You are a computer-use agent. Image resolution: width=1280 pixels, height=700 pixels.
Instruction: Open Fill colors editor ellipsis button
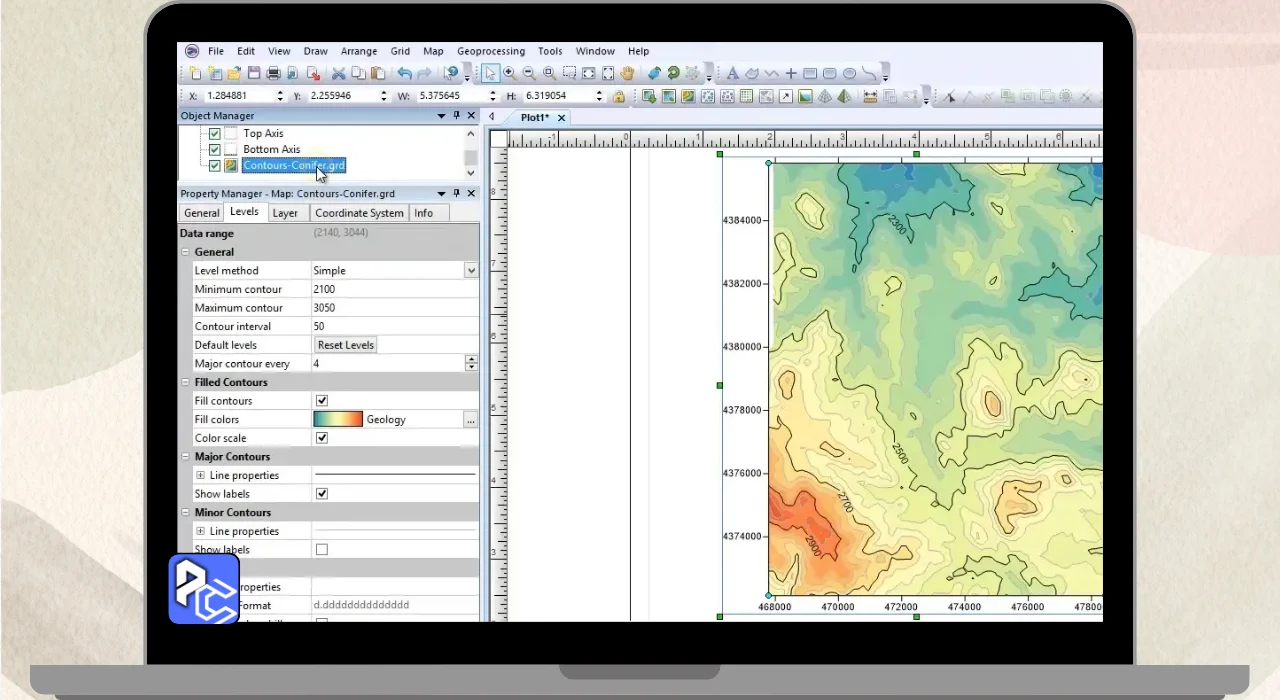pyautogui.click(x=470, y=420)
